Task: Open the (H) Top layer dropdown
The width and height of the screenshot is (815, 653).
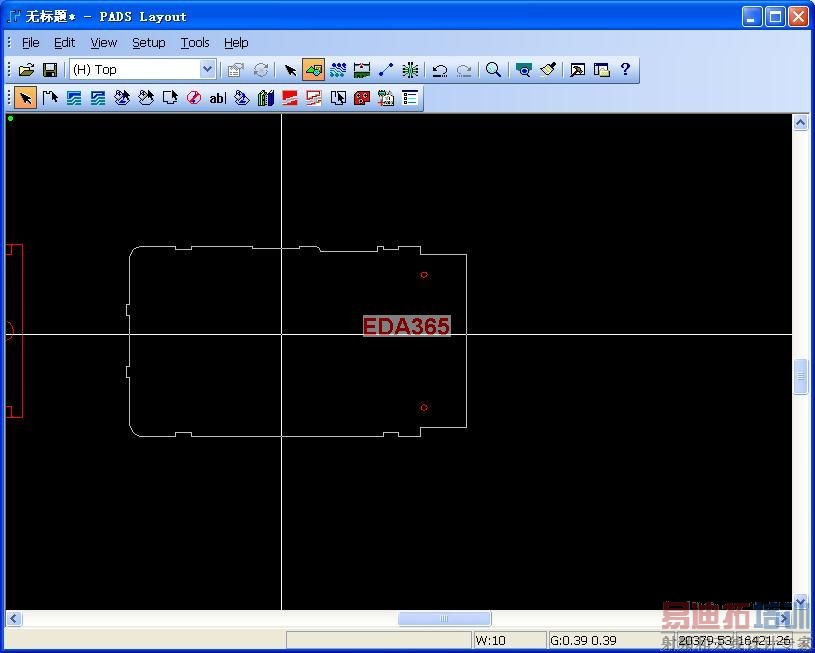Action: [208, 70]
